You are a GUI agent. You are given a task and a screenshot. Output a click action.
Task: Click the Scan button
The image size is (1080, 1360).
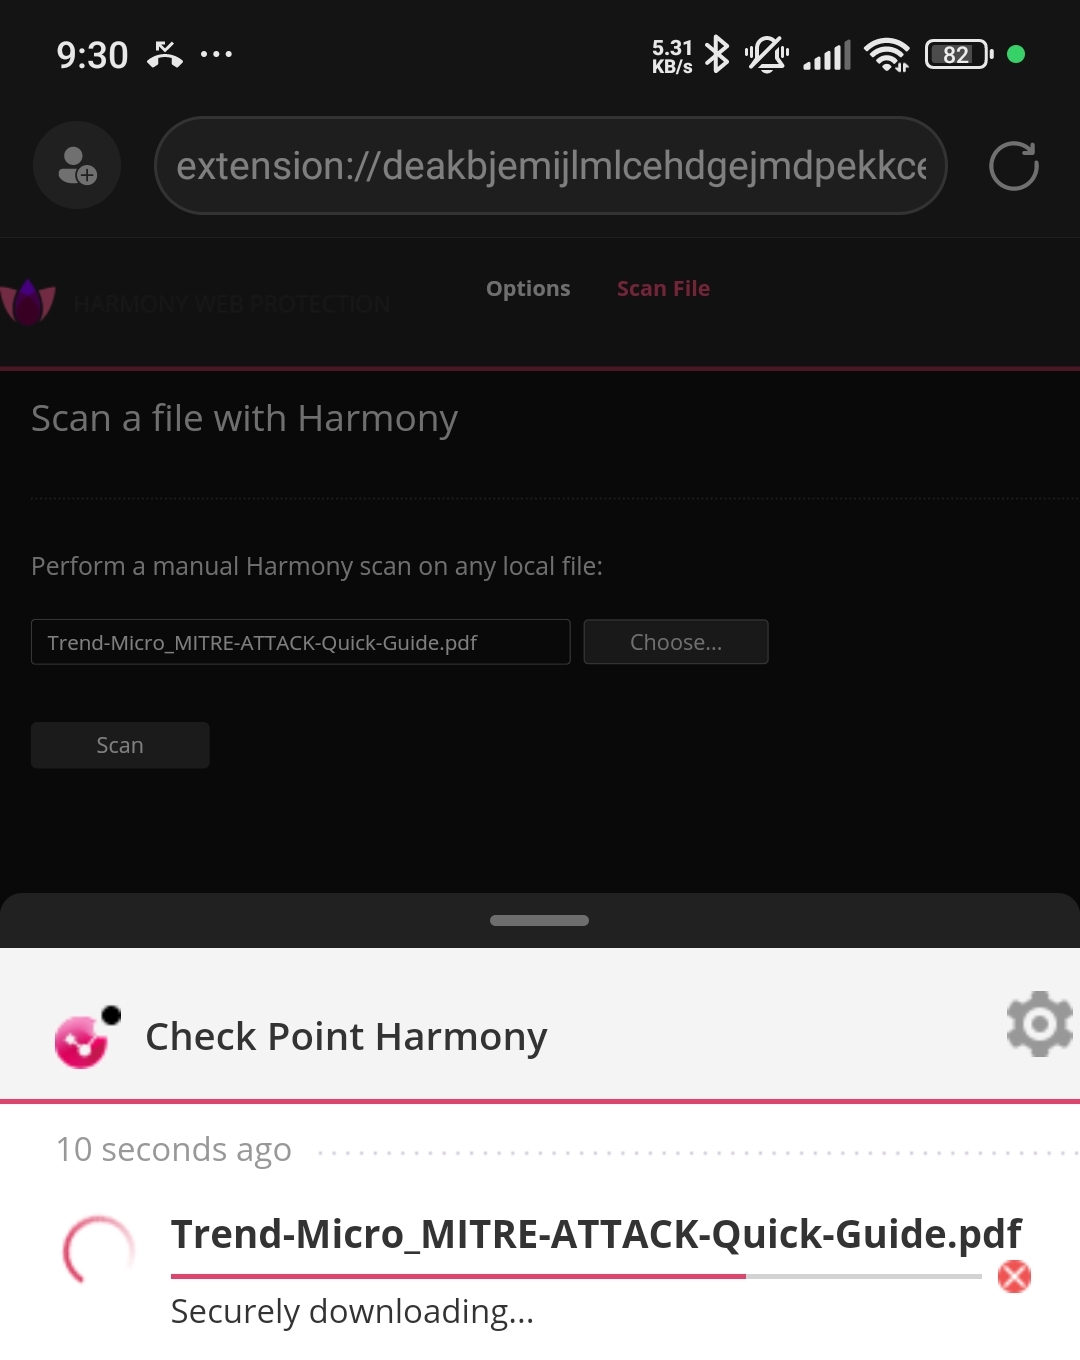(x=120, y=745)
